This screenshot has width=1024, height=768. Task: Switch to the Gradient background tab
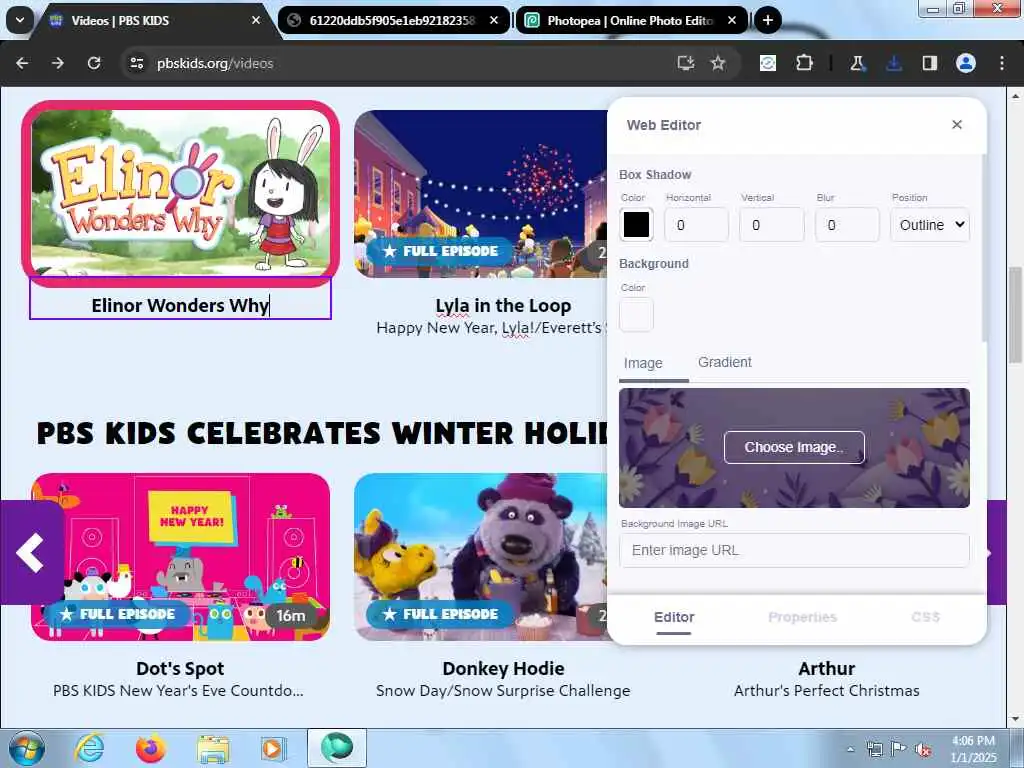[x=724, y=362]
